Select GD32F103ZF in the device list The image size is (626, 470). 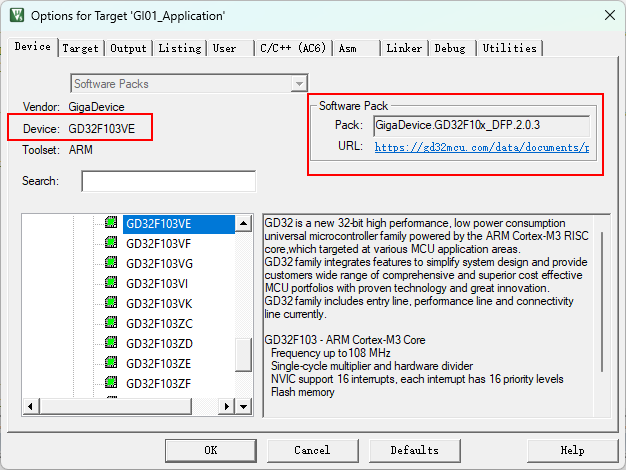coord(158,384)
